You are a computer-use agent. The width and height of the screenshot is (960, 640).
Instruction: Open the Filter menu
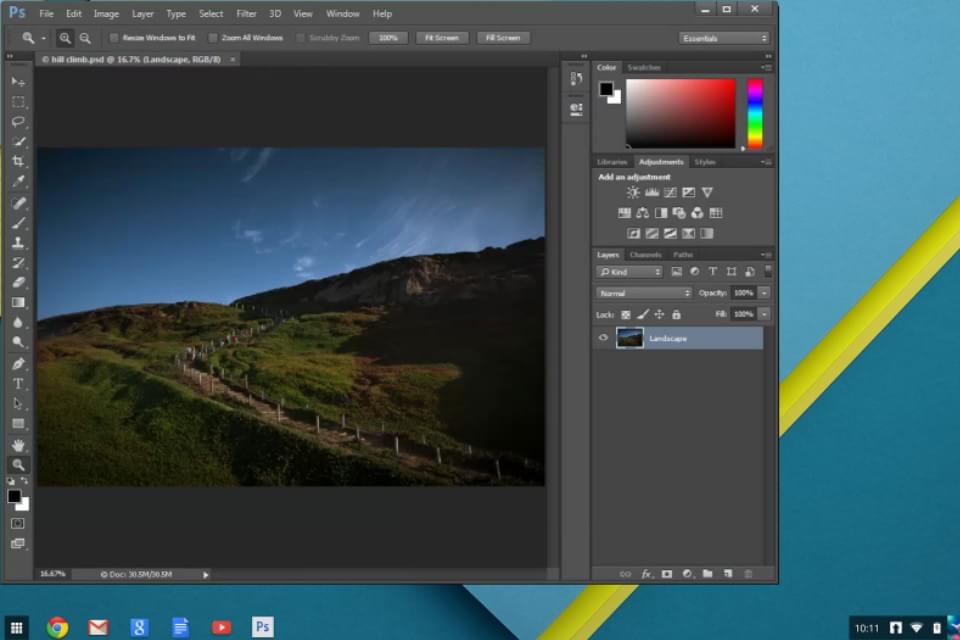246,13
